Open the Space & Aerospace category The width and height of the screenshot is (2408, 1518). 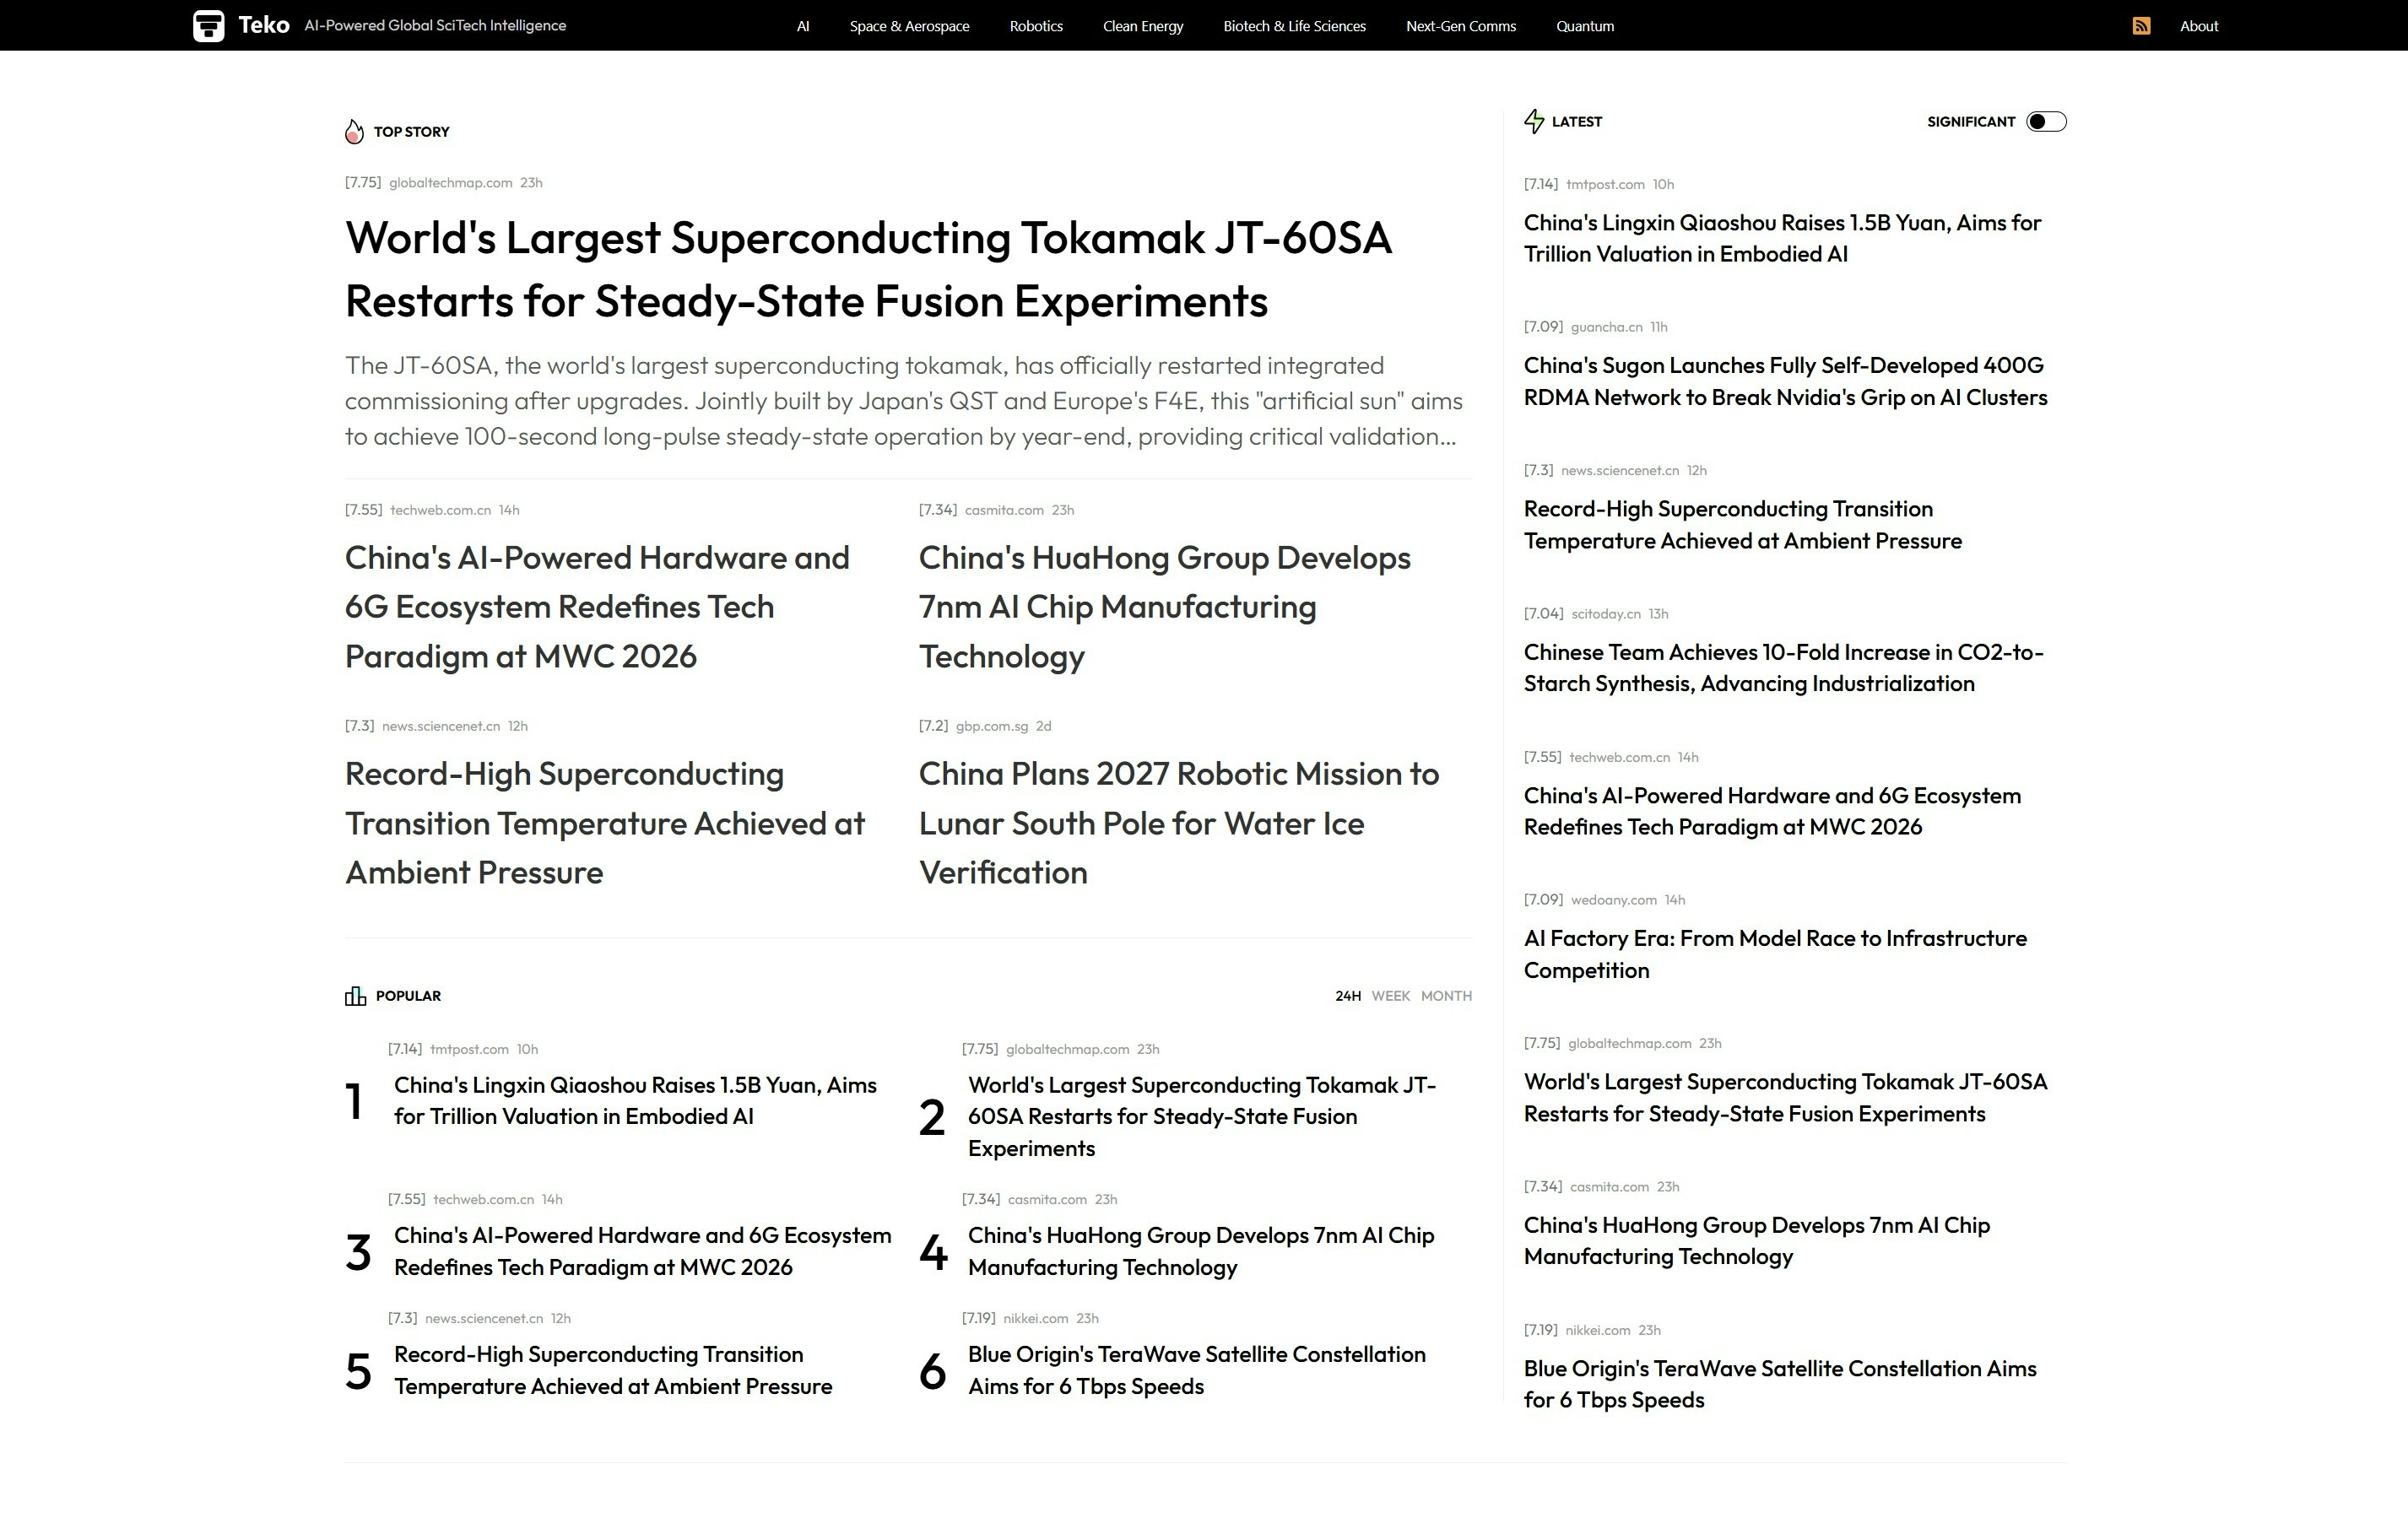[x=909, y=26]
